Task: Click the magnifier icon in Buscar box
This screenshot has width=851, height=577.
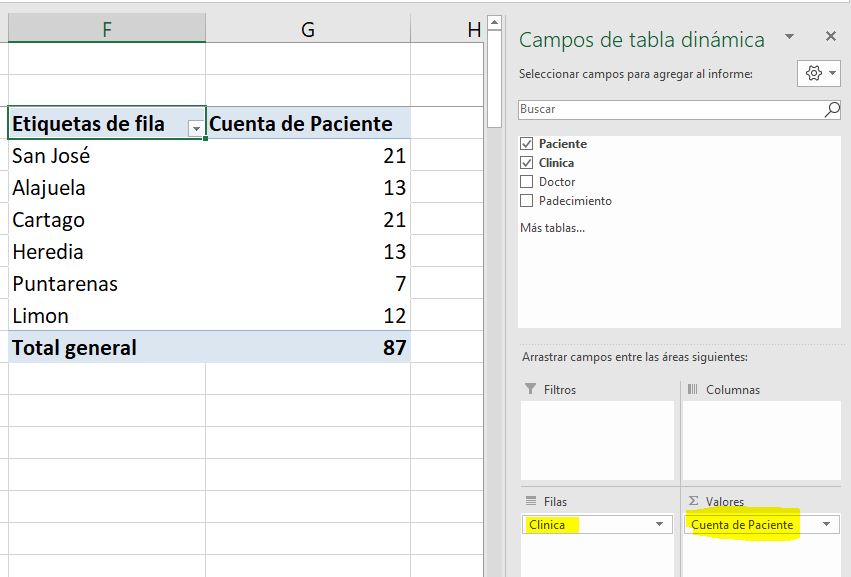Action: (829, 108)
